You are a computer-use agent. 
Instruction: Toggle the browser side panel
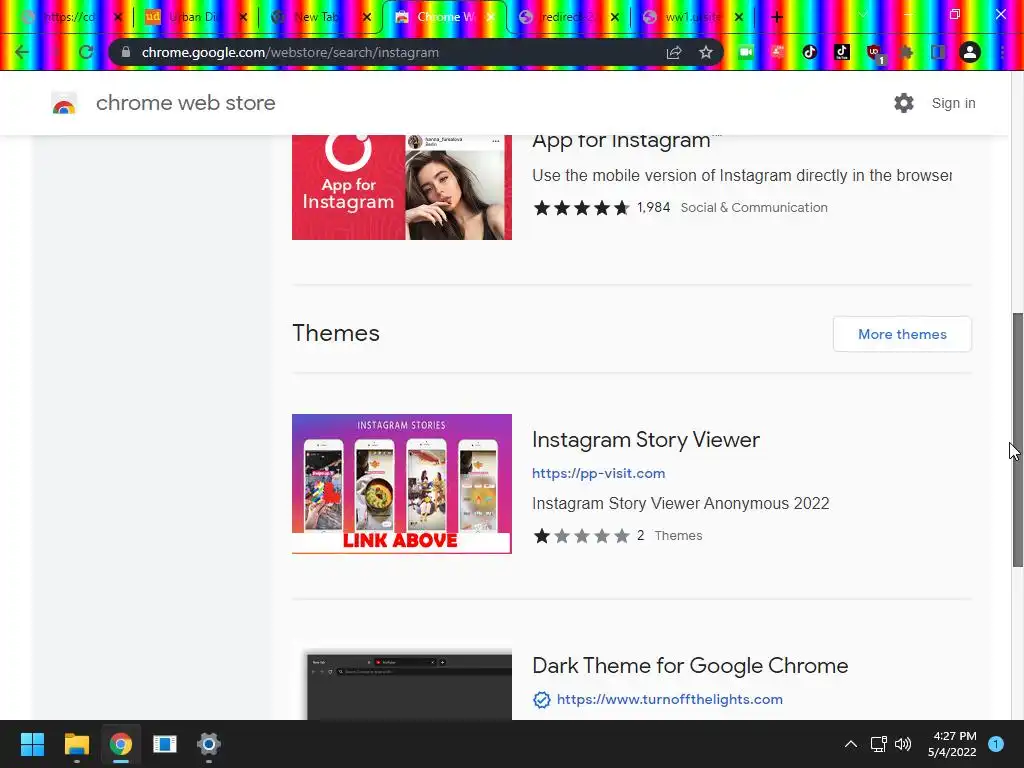pos(938,52)
